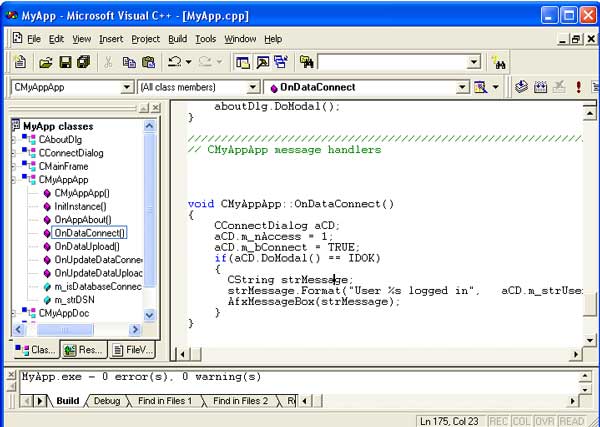Click the red exclamation Execute icon
The image size is (600, 427).
pyautogui.click(x=579, y=87)
